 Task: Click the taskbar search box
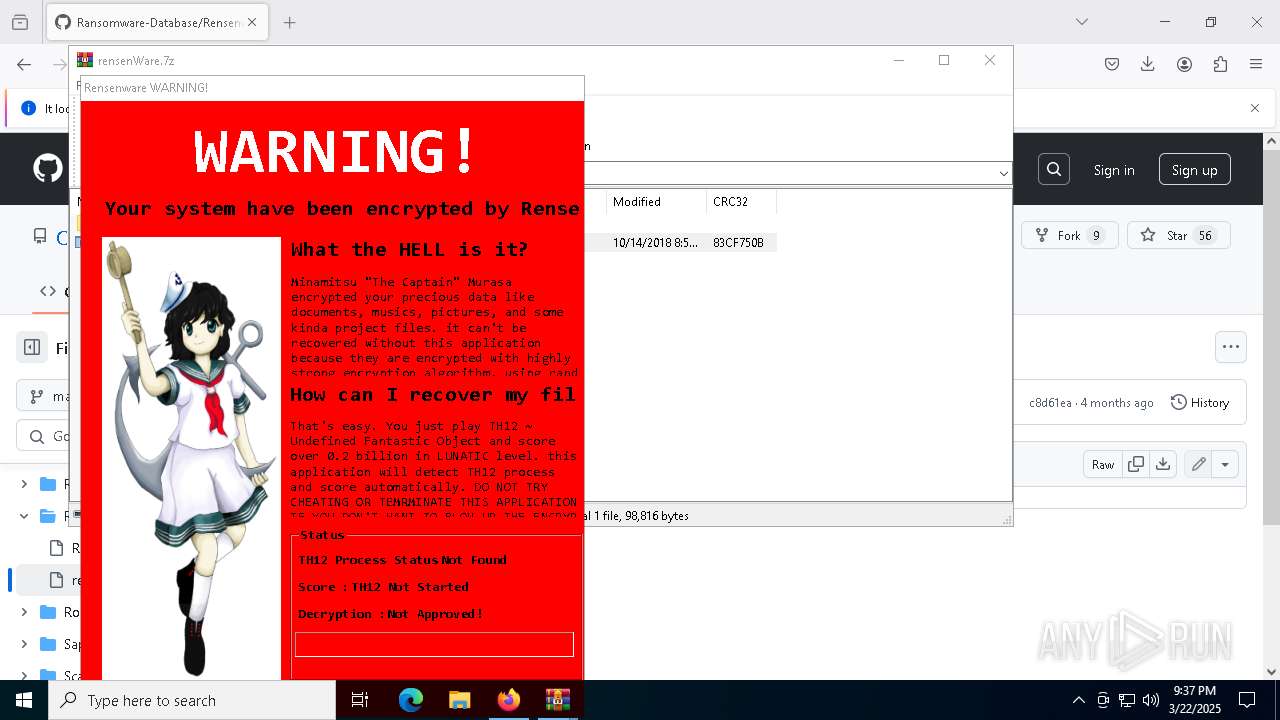192,700
